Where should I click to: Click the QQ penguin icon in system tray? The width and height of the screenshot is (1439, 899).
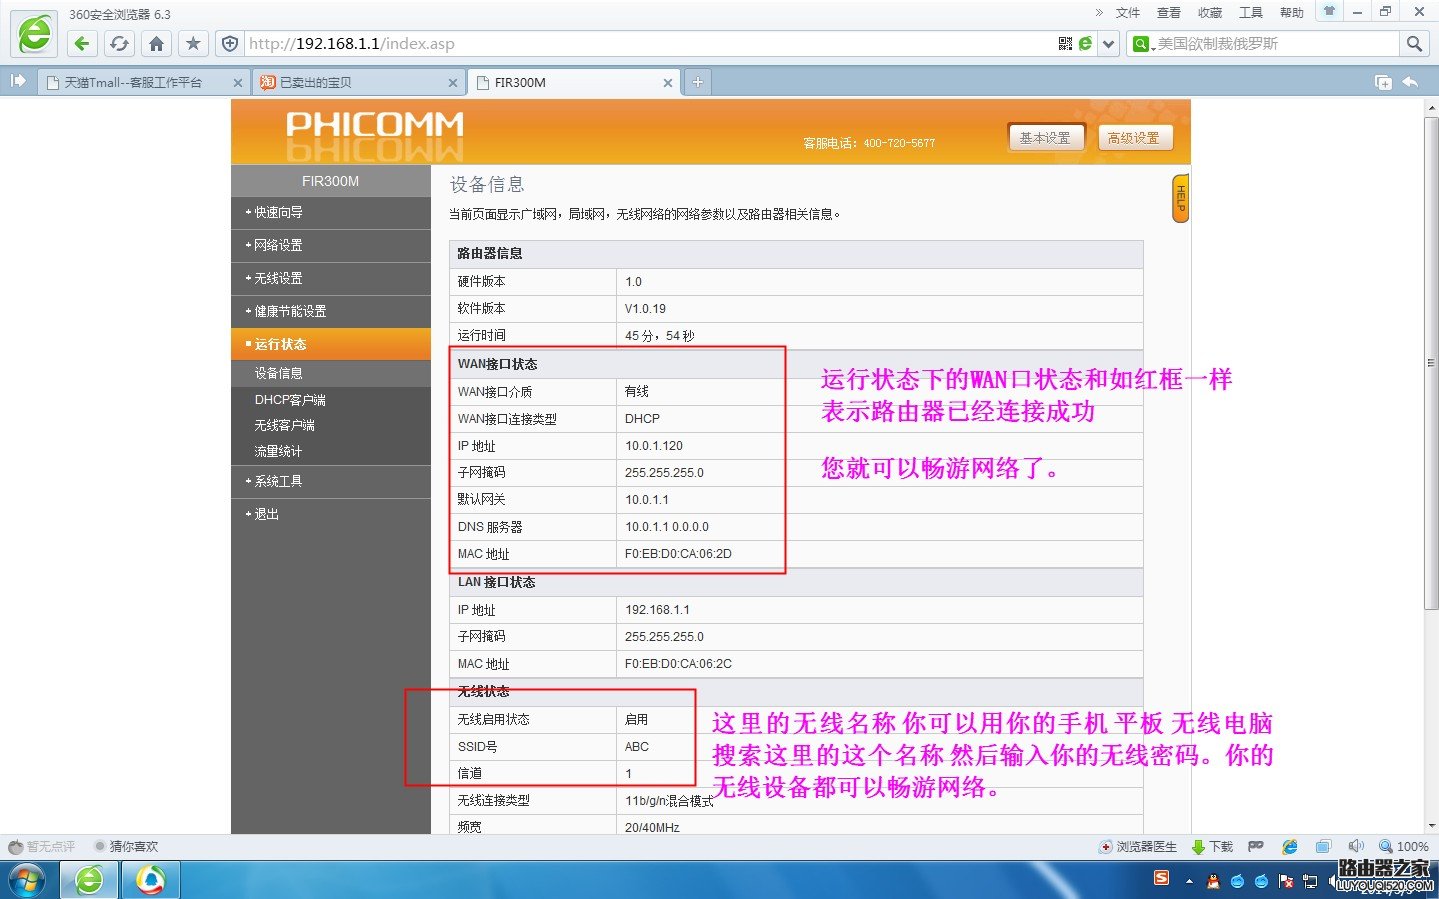pos(1212,881)
